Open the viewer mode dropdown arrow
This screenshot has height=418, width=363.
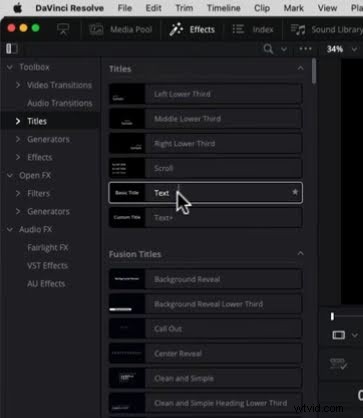tap(355, 335)
